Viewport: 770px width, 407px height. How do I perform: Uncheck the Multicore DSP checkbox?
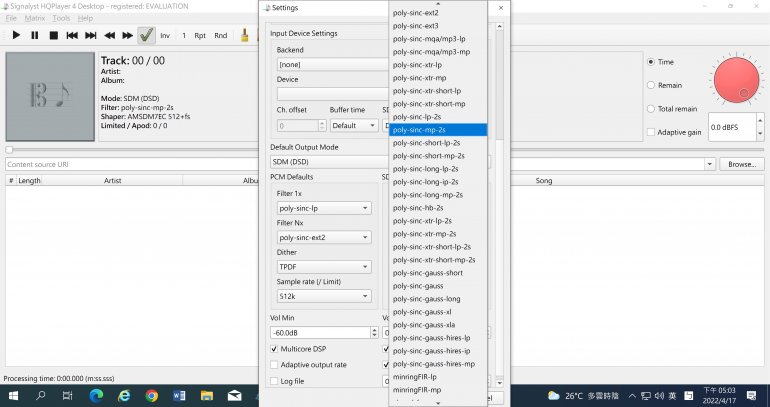(x=275, y=349)
